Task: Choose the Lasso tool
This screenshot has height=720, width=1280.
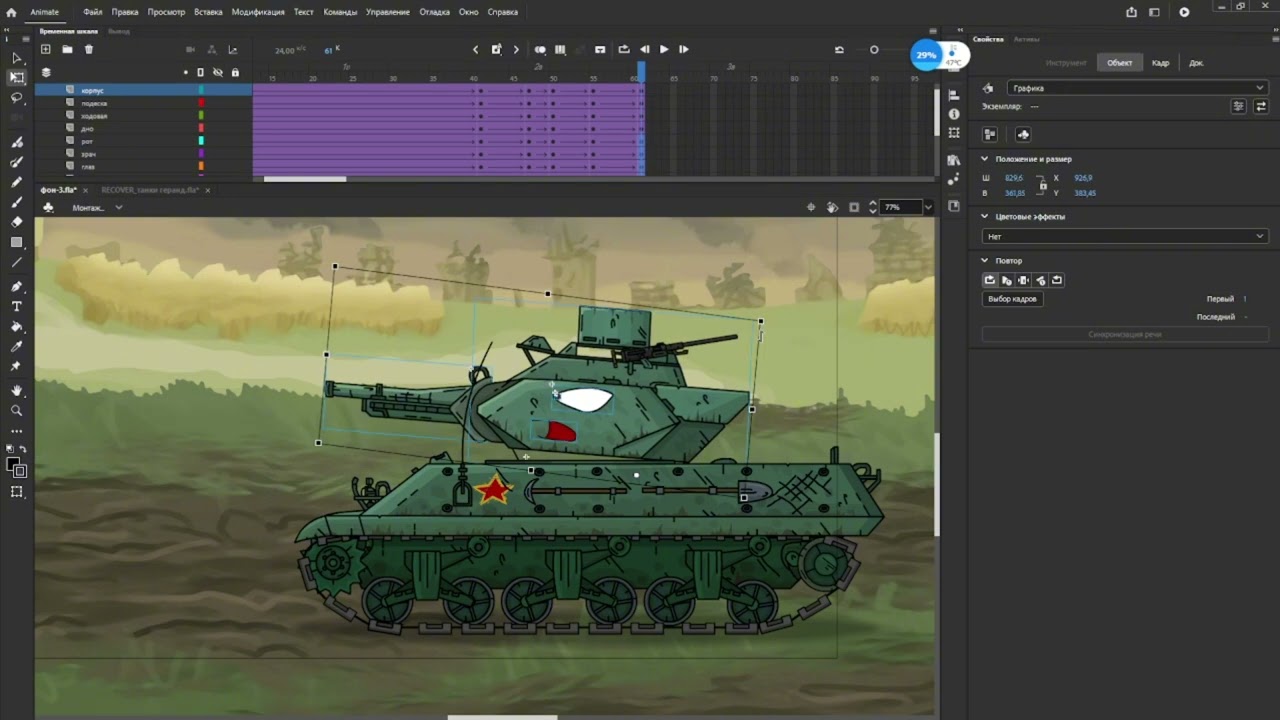Action: [x=17, y=98]
